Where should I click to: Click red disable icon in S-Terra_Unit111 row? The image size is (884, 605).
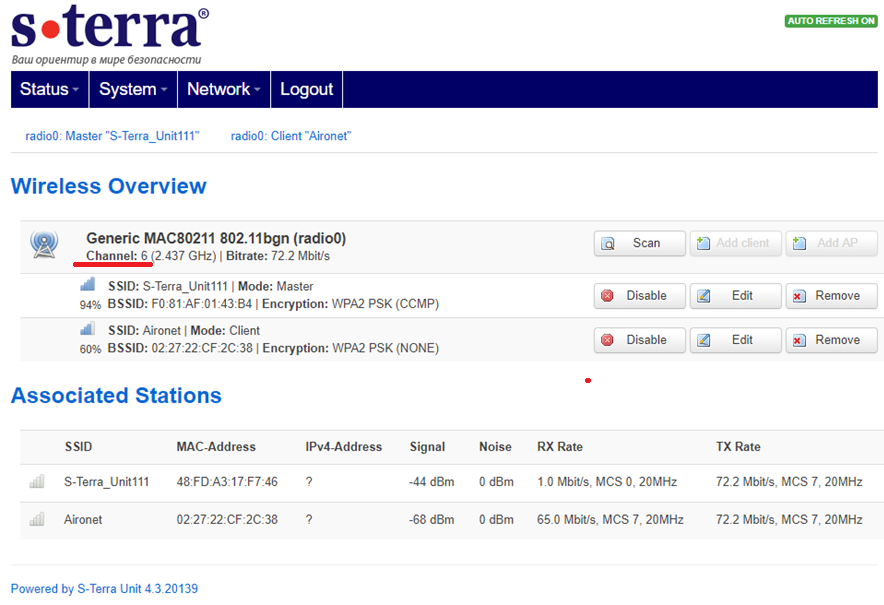(x=607, y=296)
